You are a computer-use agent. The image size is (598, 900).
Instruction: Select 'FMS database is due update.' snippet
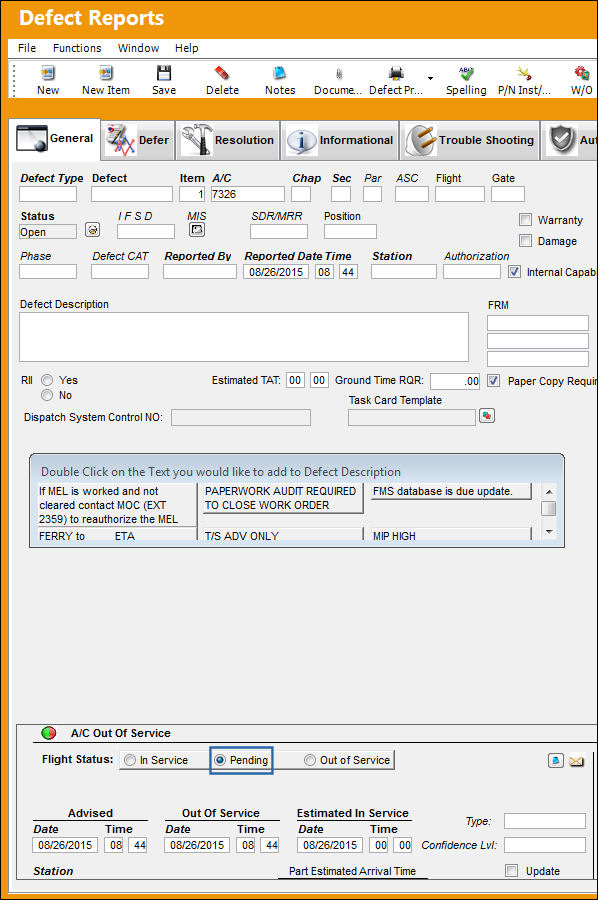tap(451, 491)
